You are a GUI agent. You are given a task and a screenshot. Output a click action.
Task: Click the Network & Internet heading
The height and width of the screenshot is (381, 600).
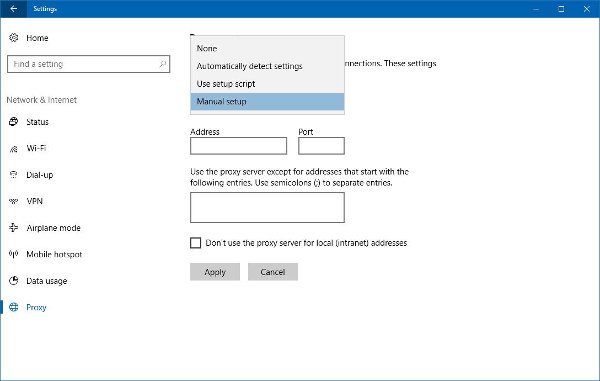click(42, 100)
